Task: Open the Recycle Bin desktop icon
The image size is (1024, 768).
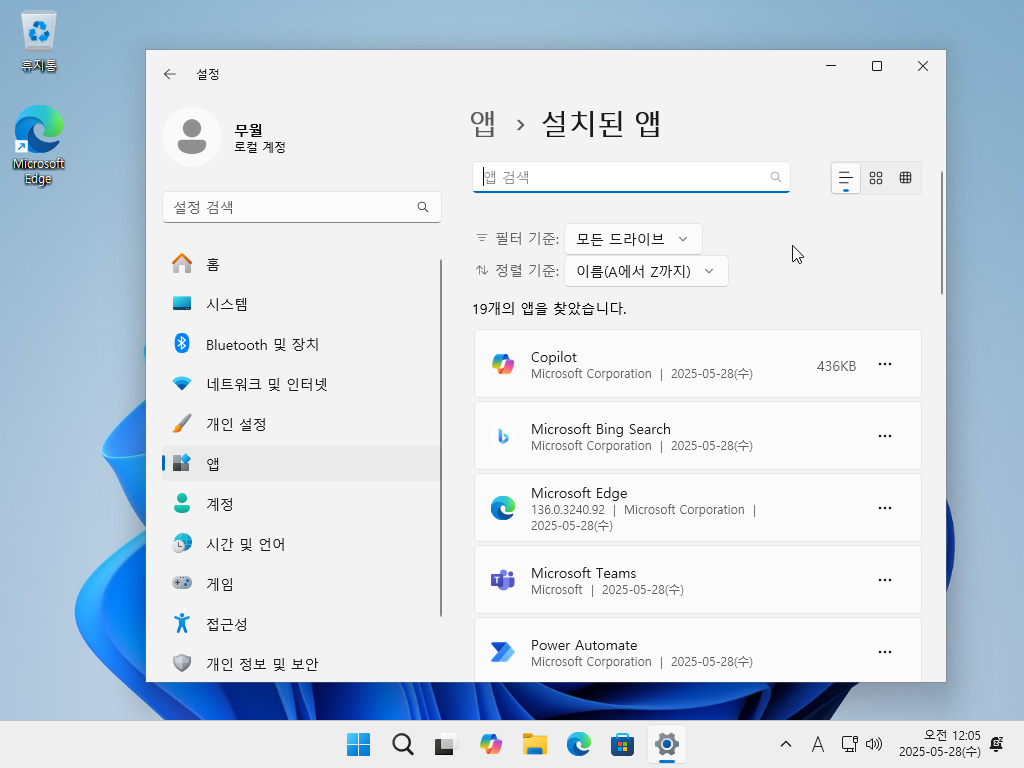Action: pyautogui.click(x=39, y=40)
